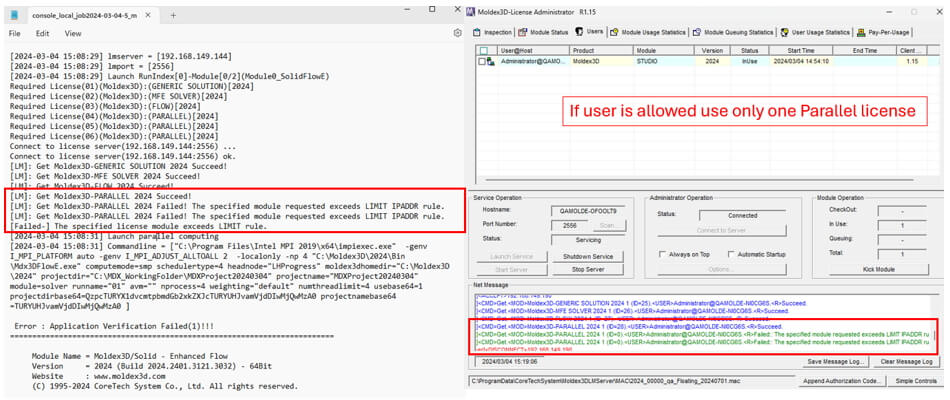
Task: Click the 'Error : Application Verification Failed(1)!!!' line
Action: point(113,326)
